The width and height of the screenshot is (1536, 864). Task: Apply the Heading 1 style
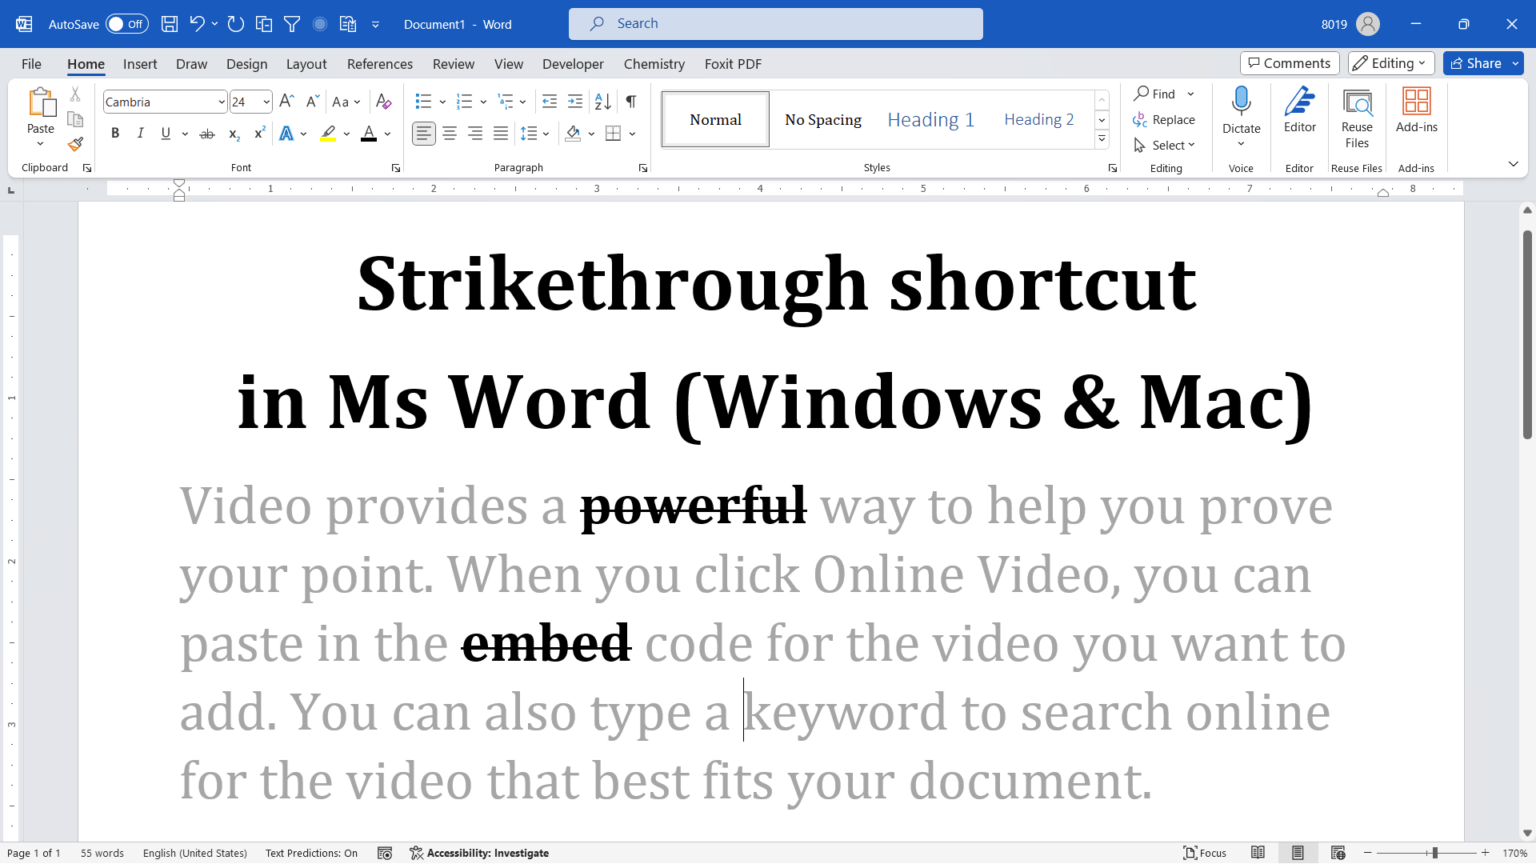[930, 119]
